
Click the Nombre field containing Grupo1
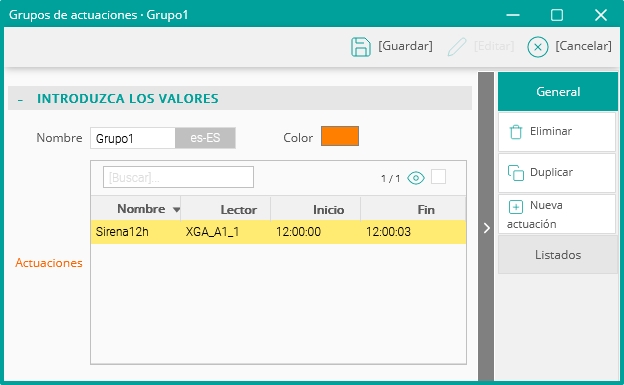click(x=133, y=138)
